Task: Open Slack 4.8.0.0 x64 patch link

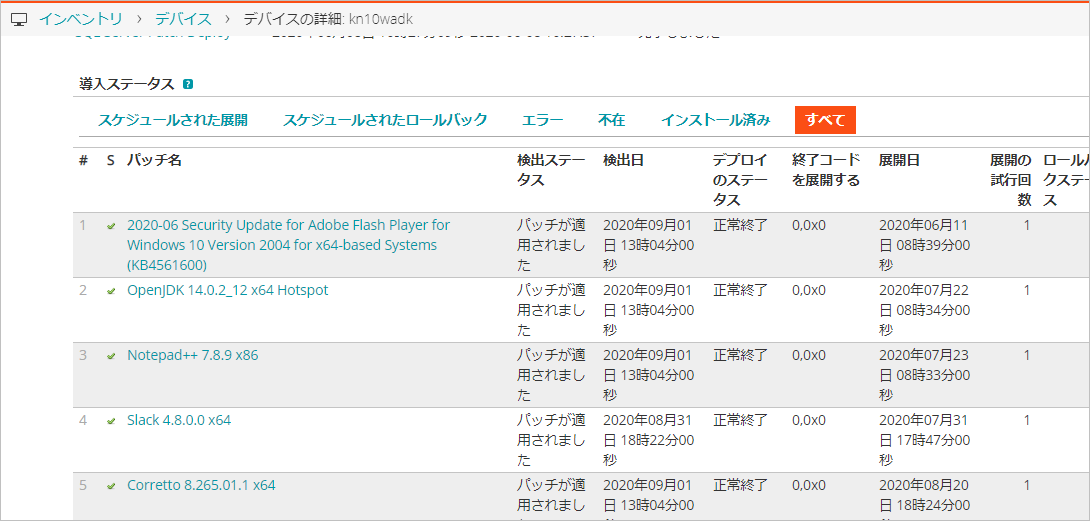Action: 178,420
